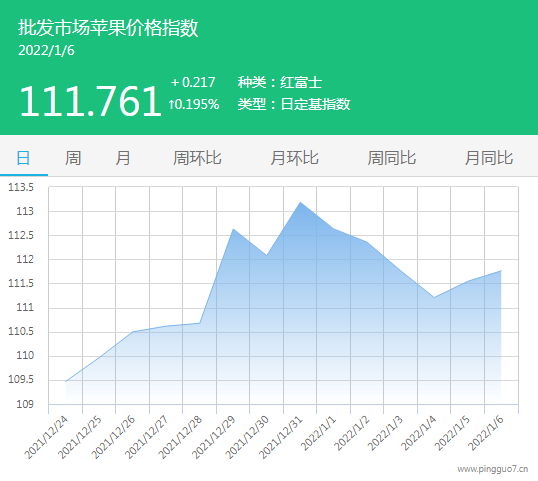Click the 2022/1/6 date under title
The image size is (538, 481).
pyautogui.click(x=46, y=50)
